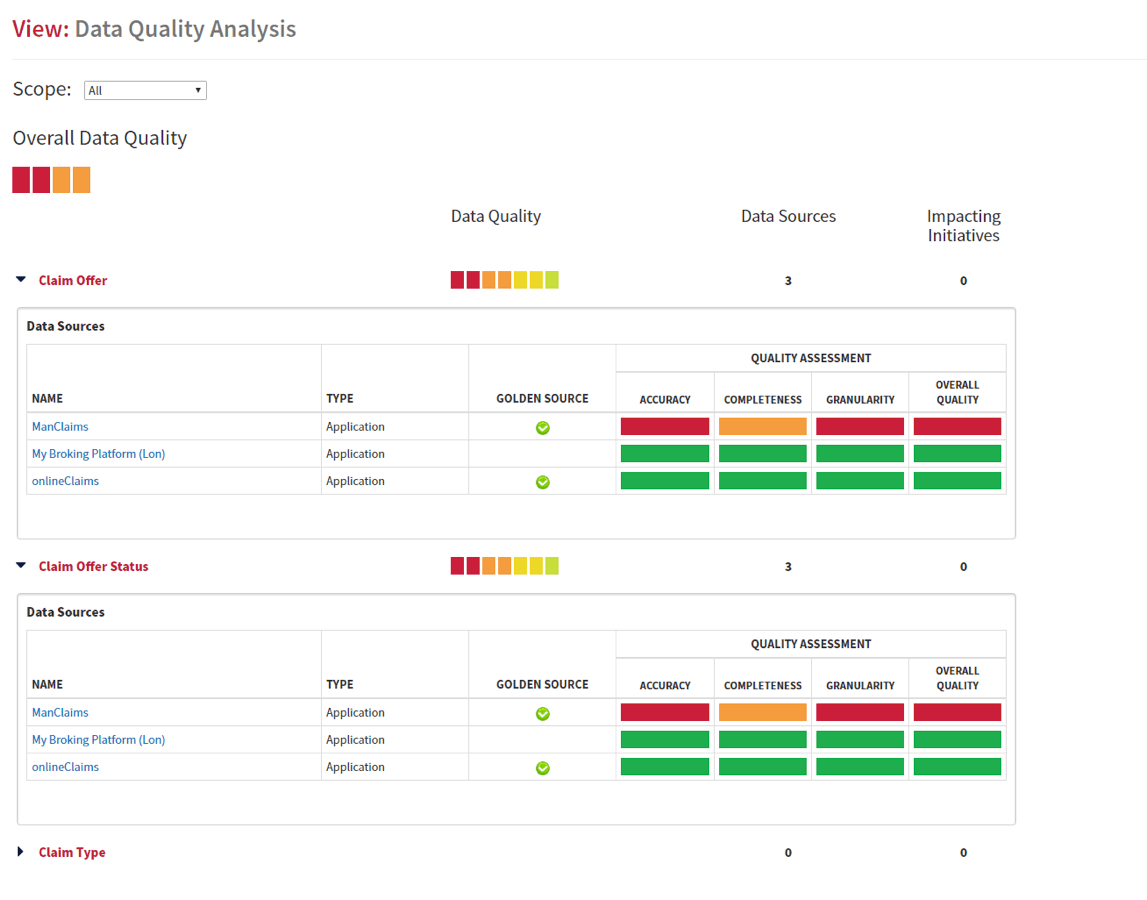Open ManClaims in the Claim Offer table

tap(60, 427)
